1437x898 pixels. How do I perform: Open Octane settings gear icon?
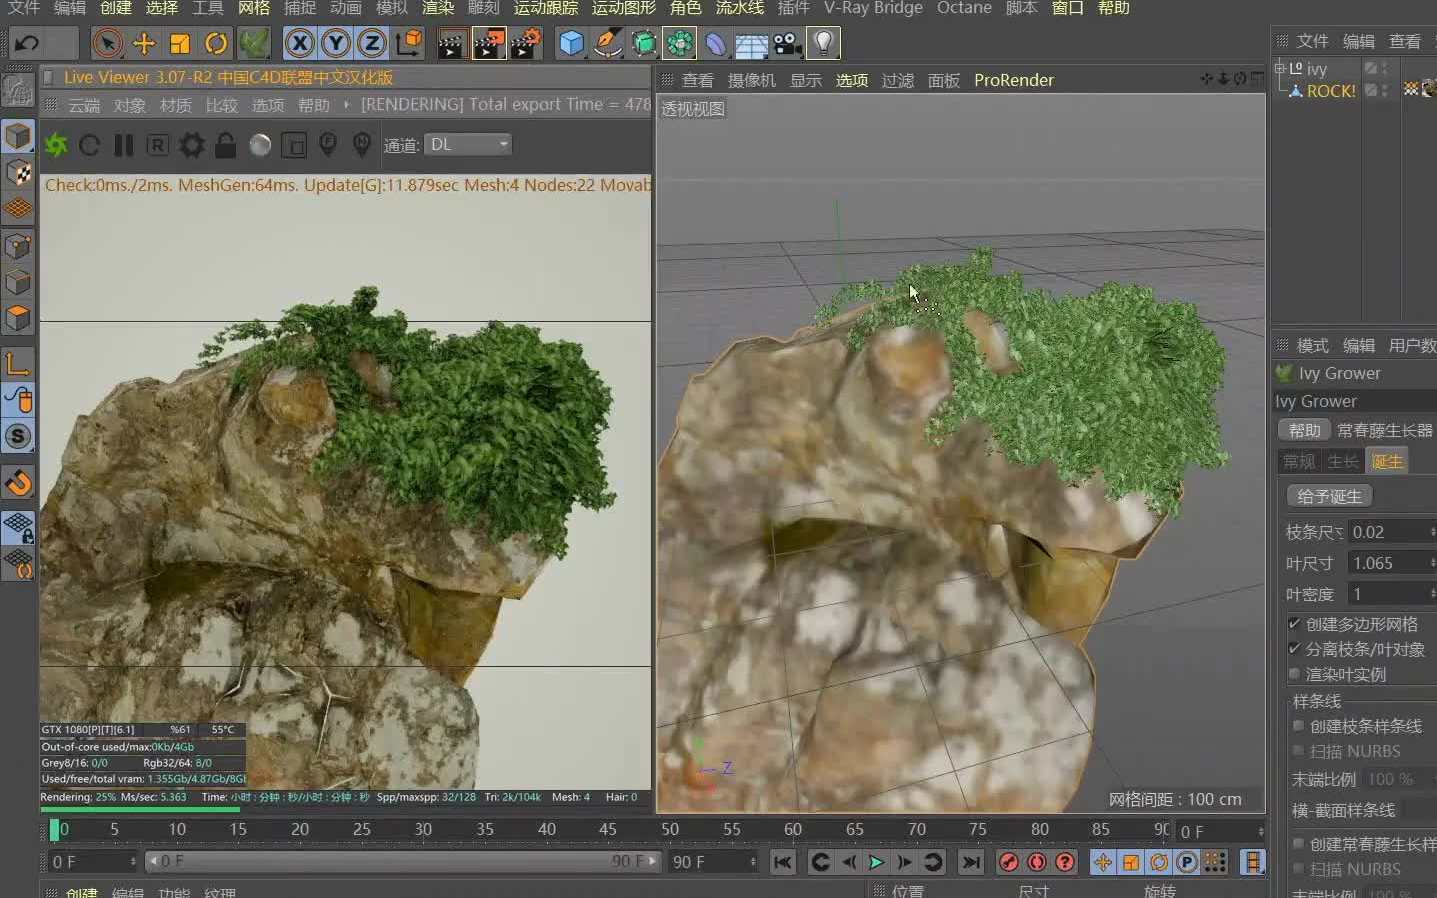pyautogui.click(x=191, y=145)
